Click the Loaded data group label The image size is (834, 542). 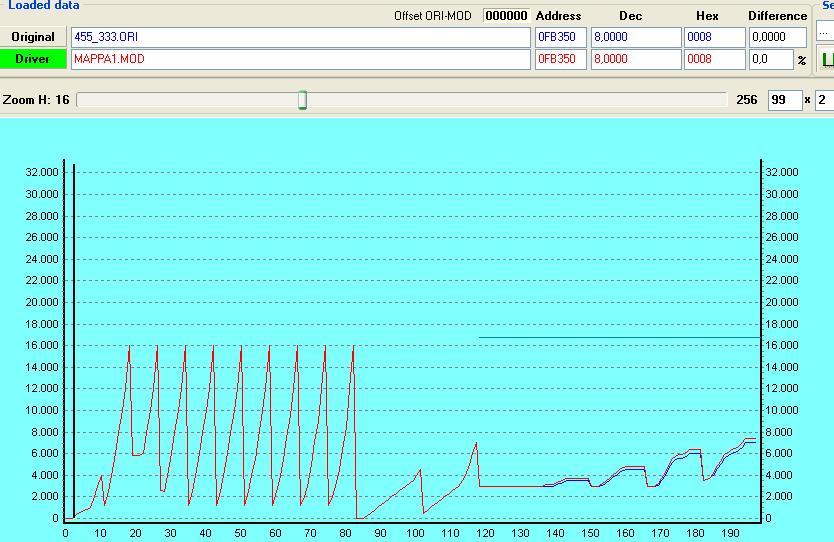click(44, 5)
